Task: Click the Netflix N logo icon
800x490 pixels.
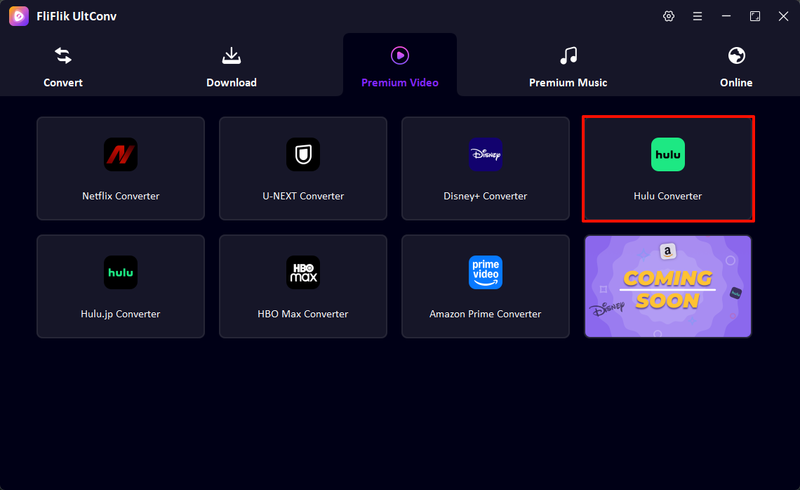Action: [121, 154]
